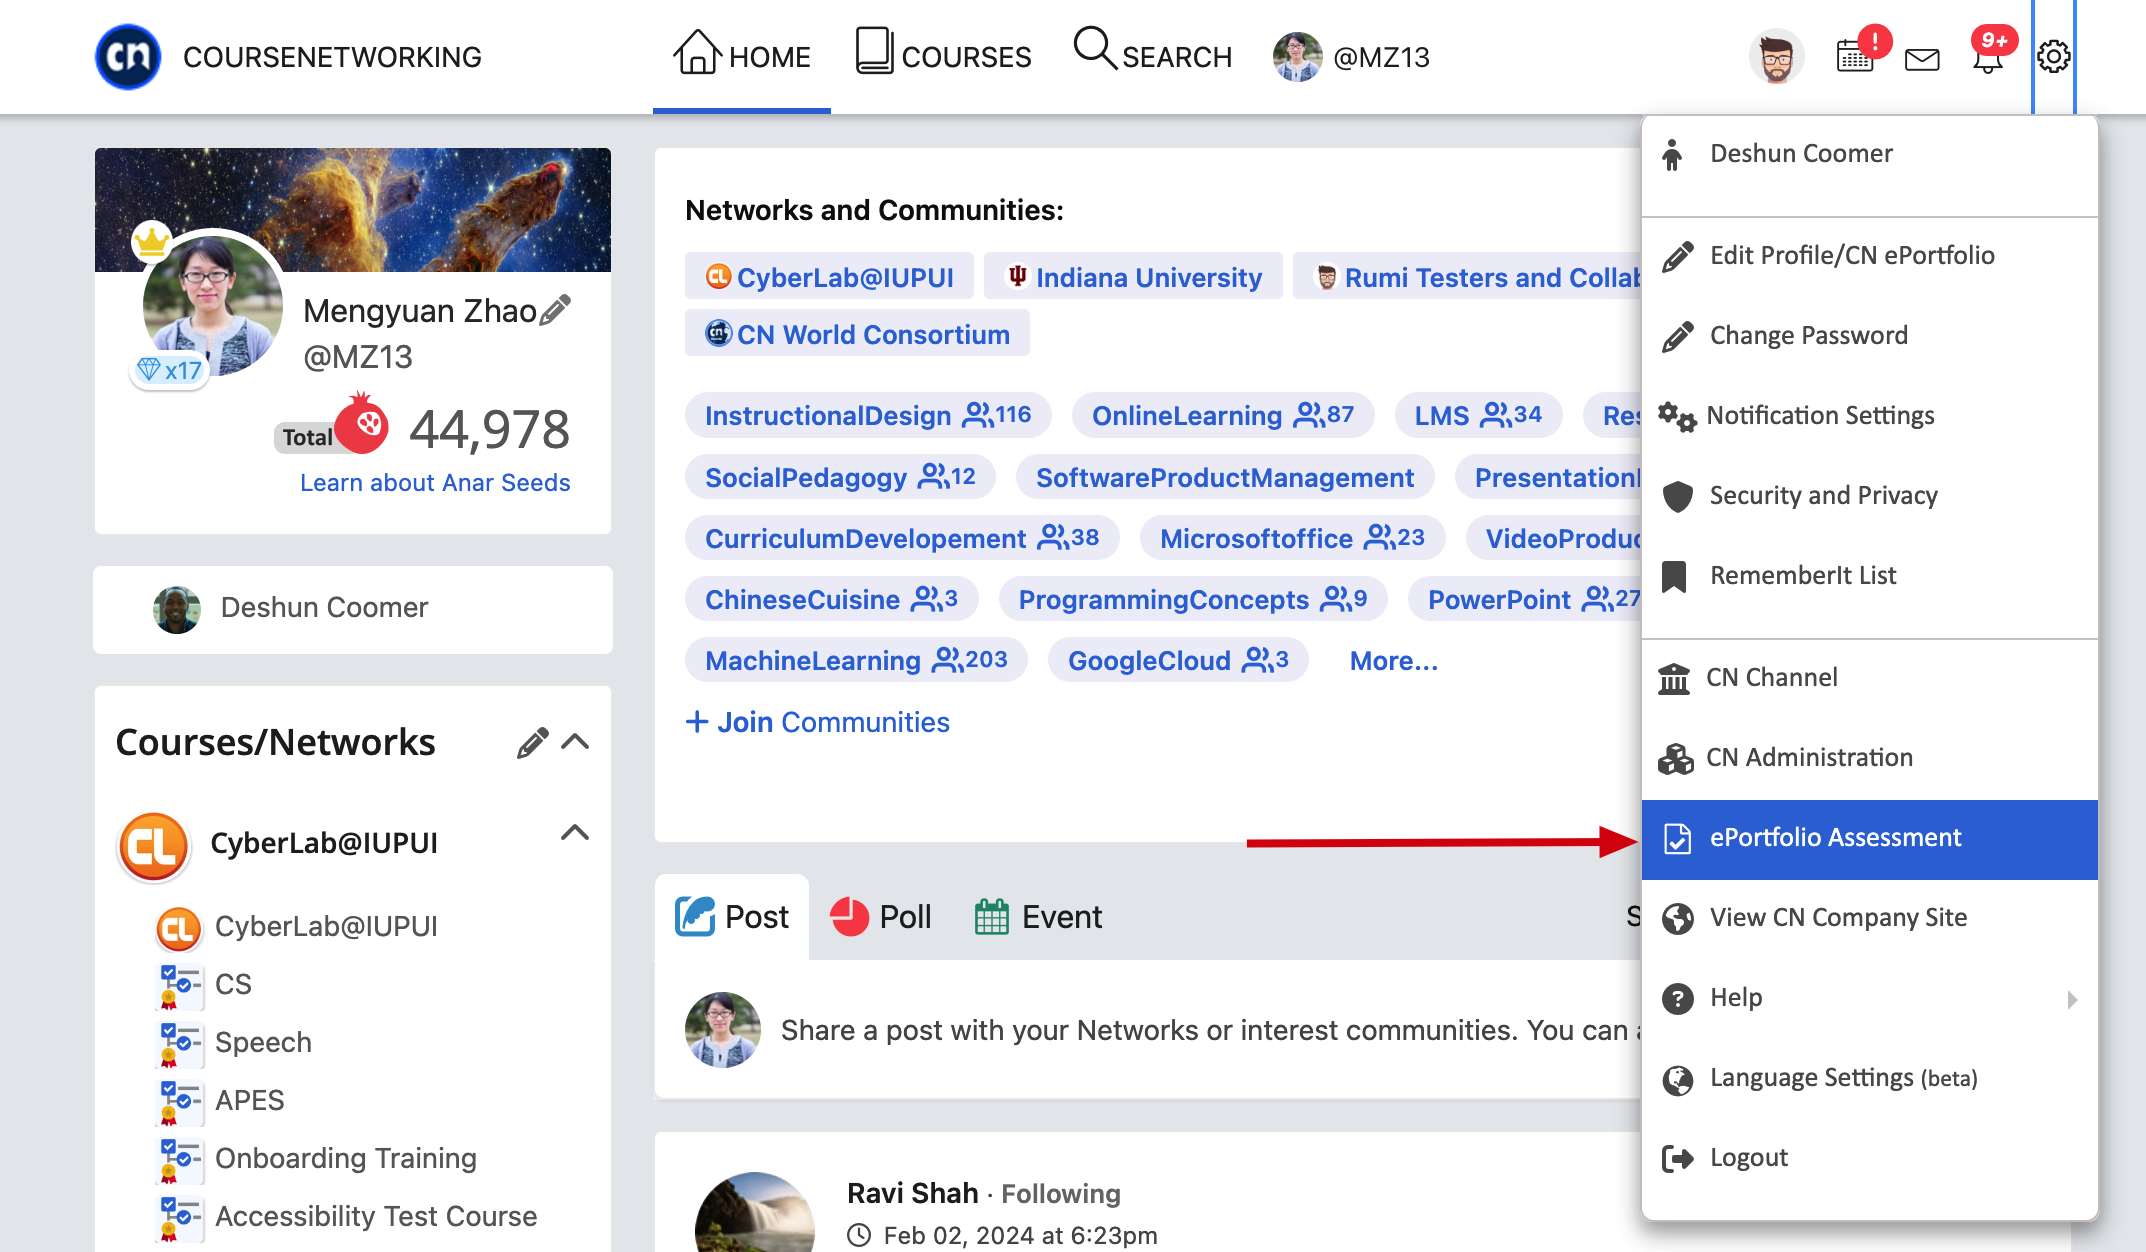
Task: Open the InstructionalDesign community
Action: pyautogui.click(x=868, y=415)
